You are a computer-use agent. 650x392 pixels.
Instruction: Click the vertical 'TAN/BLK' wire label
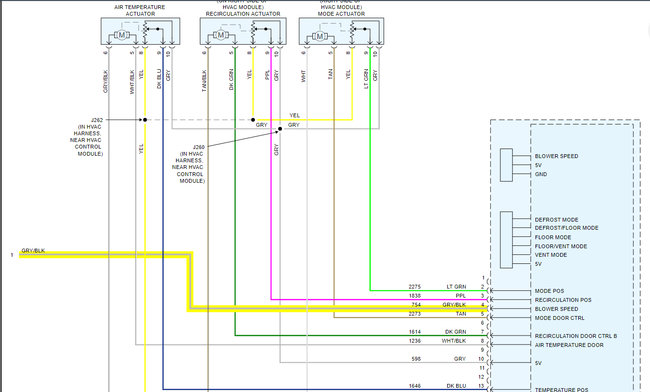(204, 80)
